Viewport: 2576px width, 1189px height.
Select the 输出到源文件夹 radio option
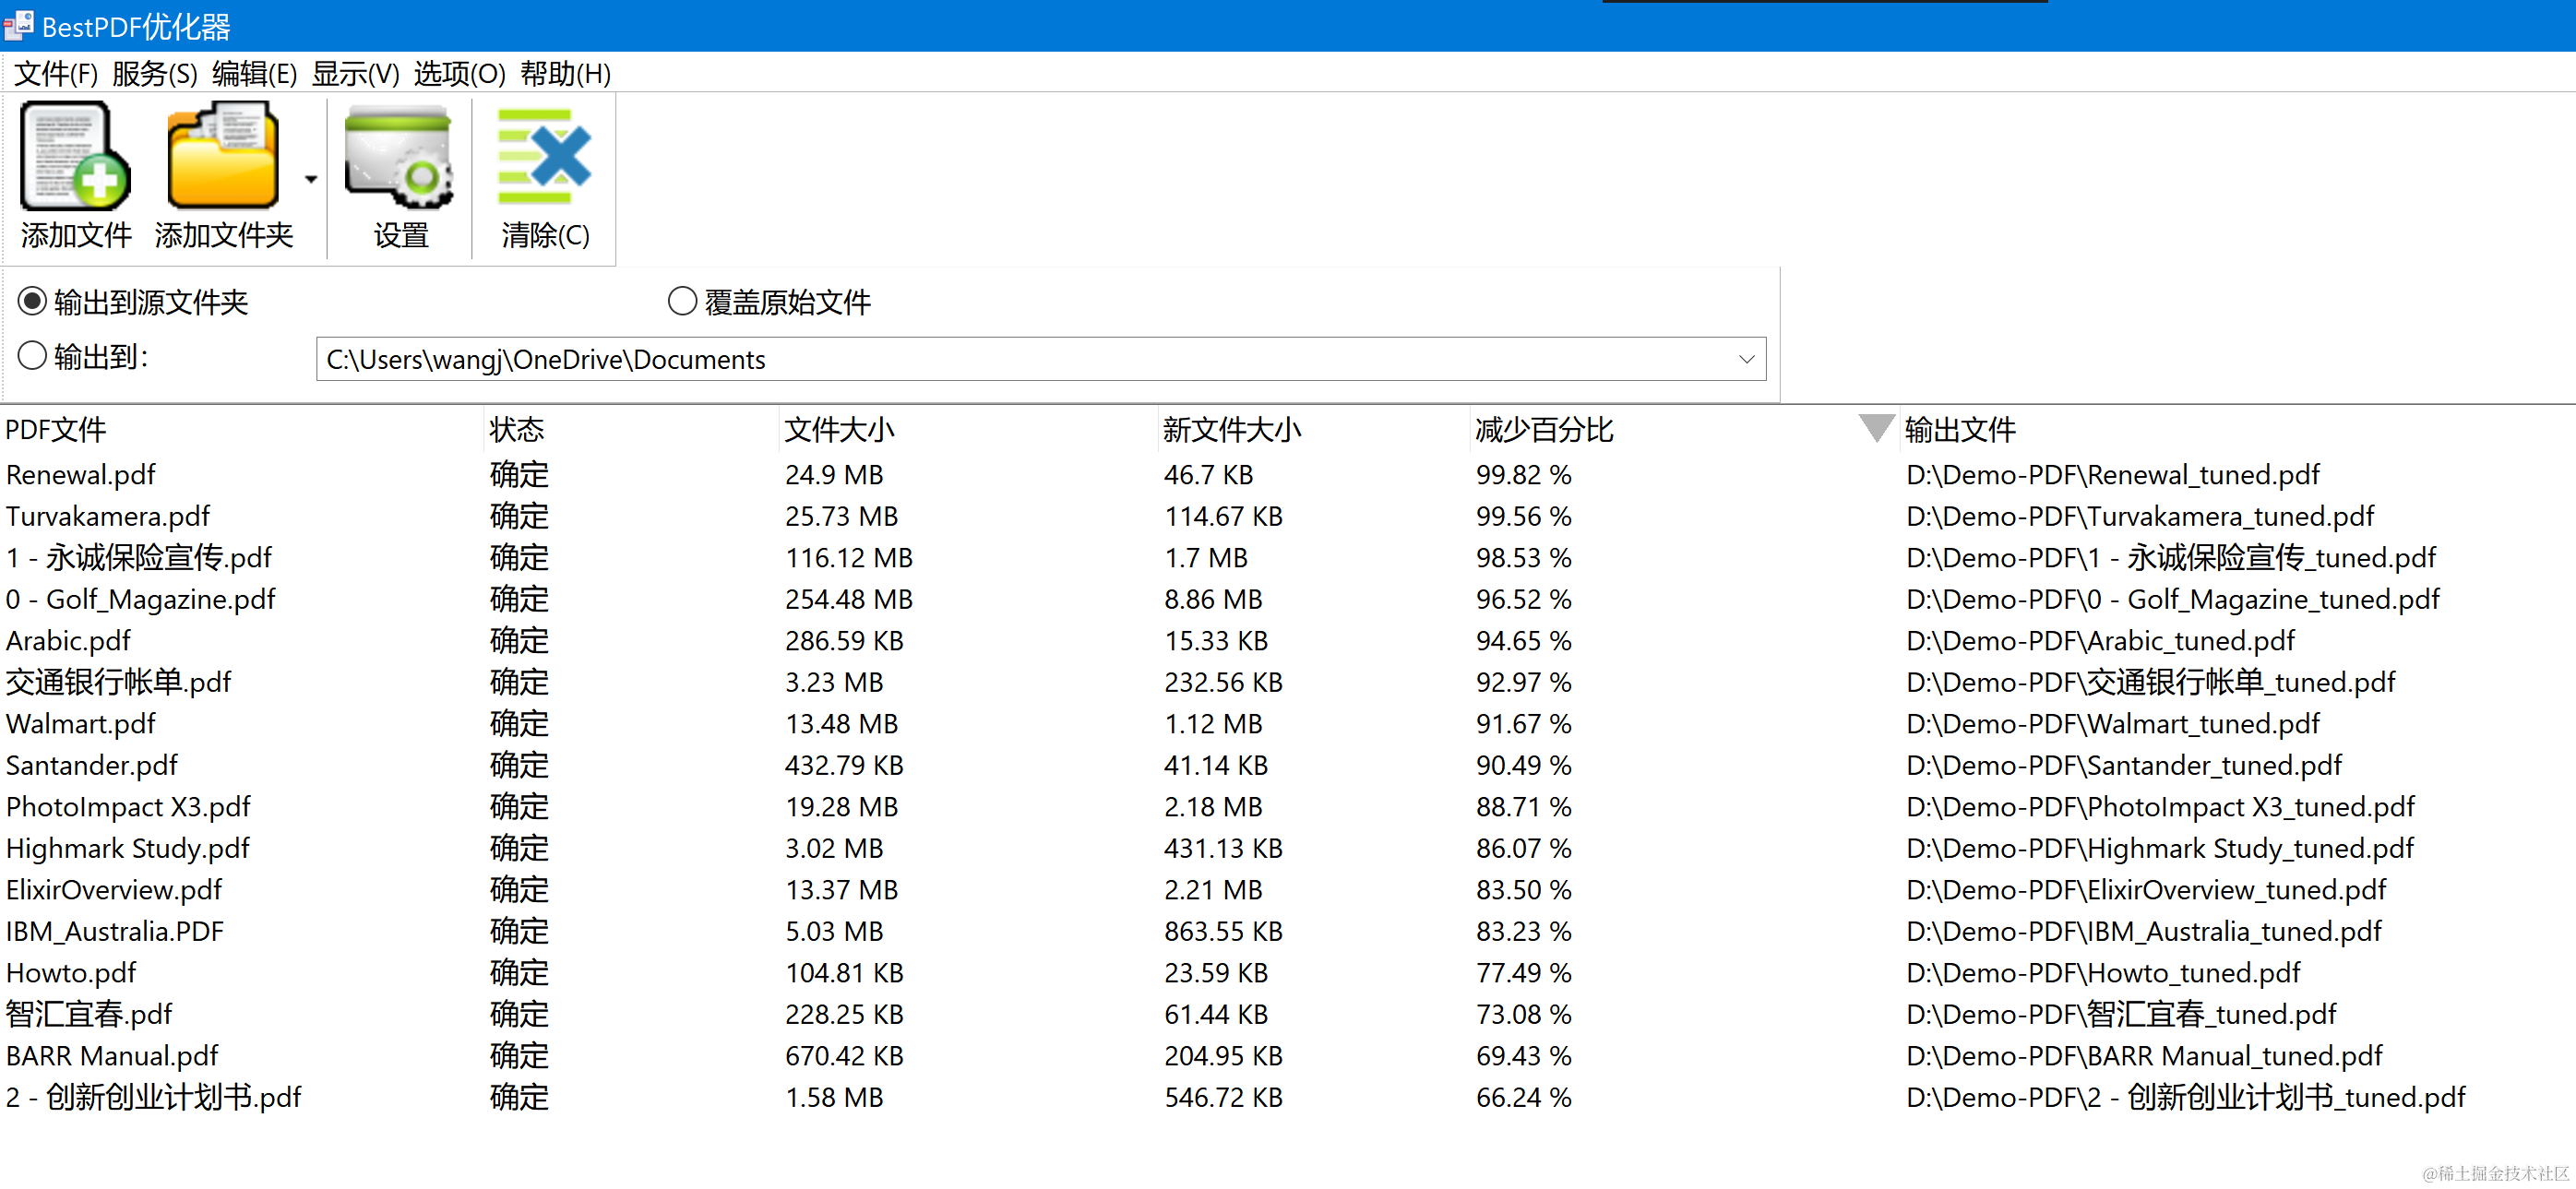pos(33,301)
